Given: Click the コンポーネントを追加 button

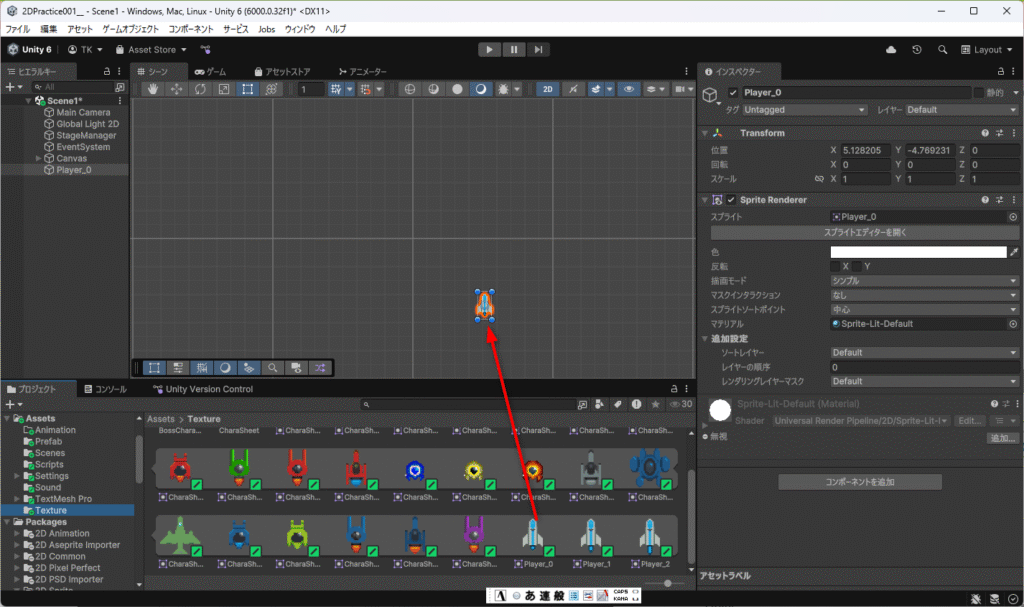Looking at the screenshot, I should pyautogui.click(x=860, y=482).
